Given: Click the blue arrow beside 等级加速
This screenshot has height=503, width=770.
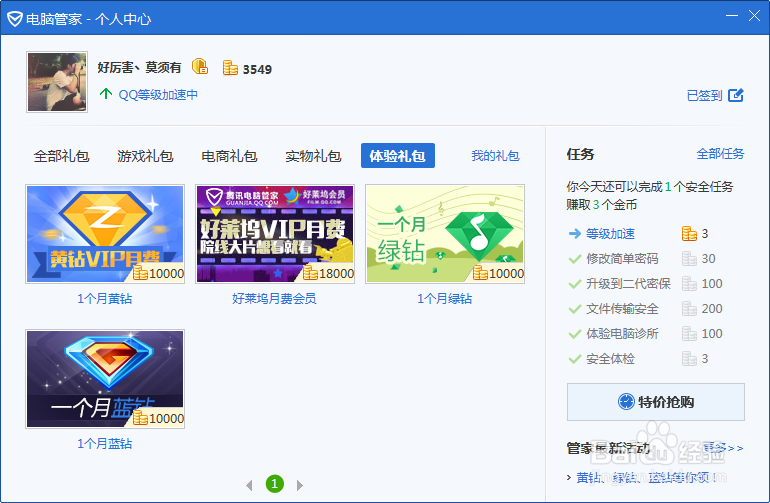Looking at the screenshot, I should (x=575, y=234).
